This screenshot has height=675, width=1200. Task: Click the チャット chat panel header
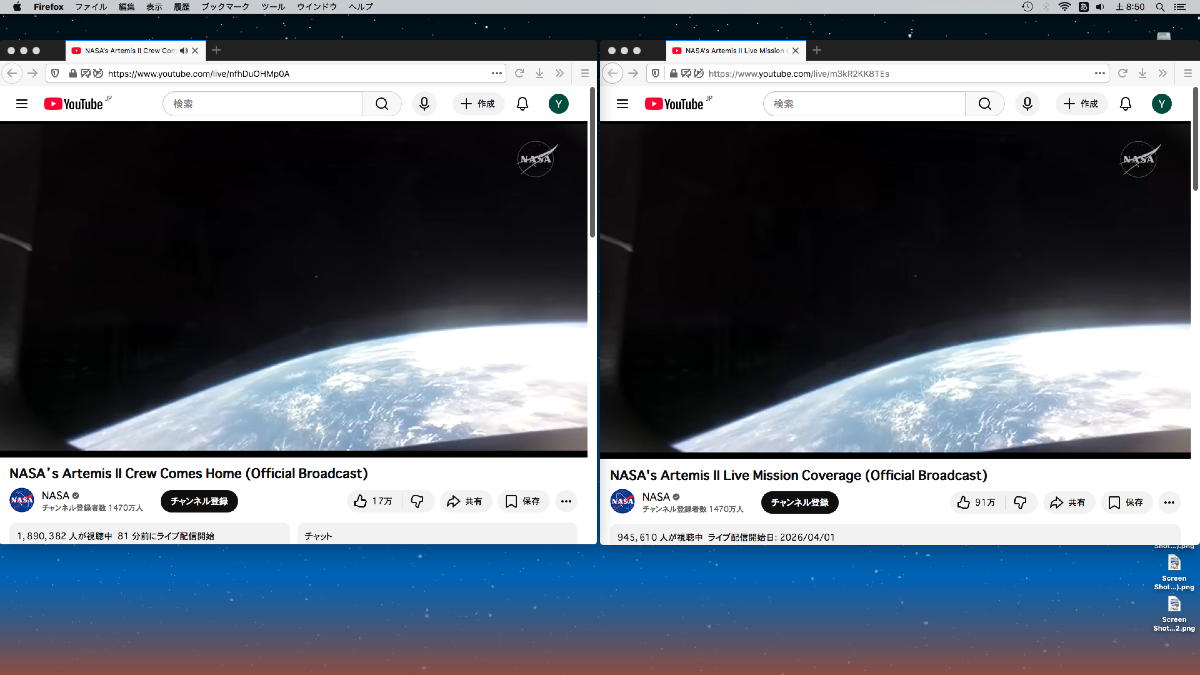point(437,534)
